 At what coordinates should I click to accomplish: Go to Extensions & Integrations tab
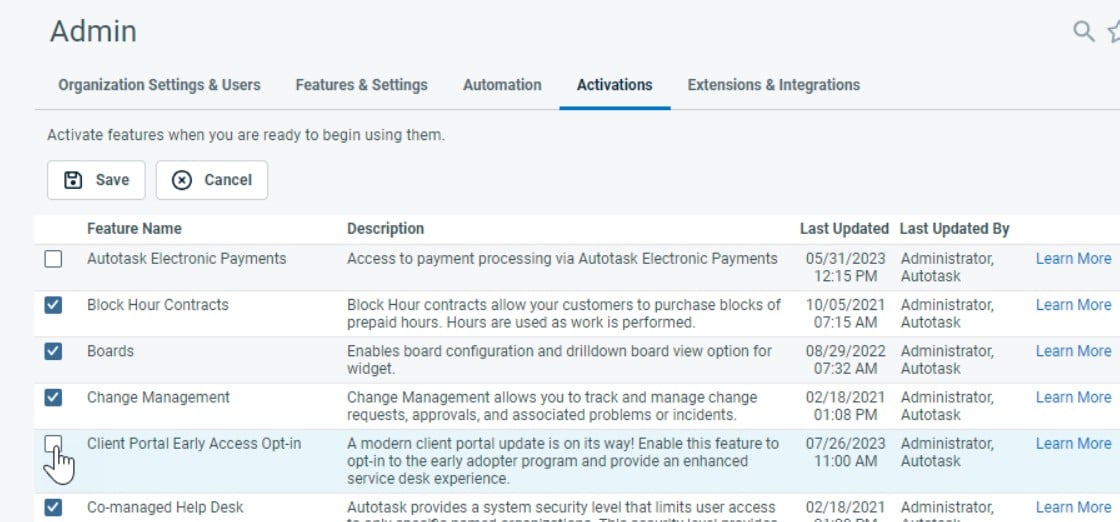pyautogui.click(x=773, y=85)
